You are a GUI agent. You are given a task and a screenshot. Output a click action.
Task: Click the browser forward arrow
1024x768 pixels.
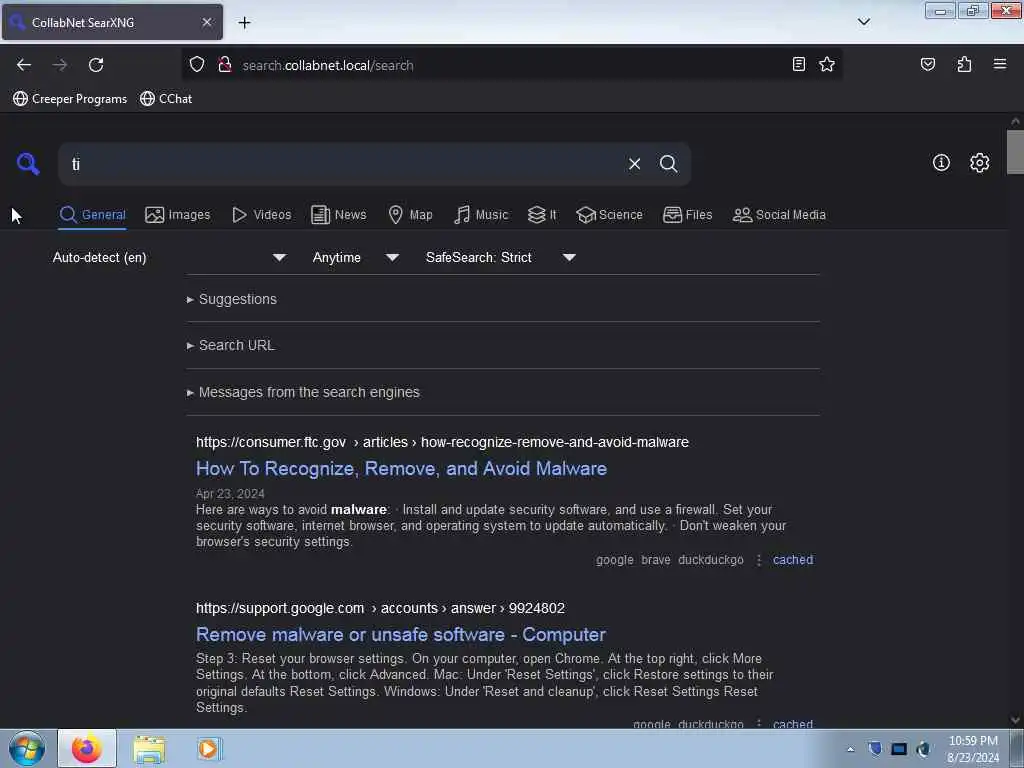point(60,65)
